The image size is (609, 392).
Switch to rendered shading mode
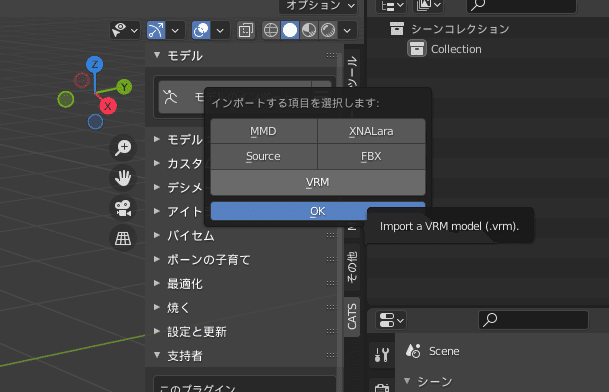328,30
